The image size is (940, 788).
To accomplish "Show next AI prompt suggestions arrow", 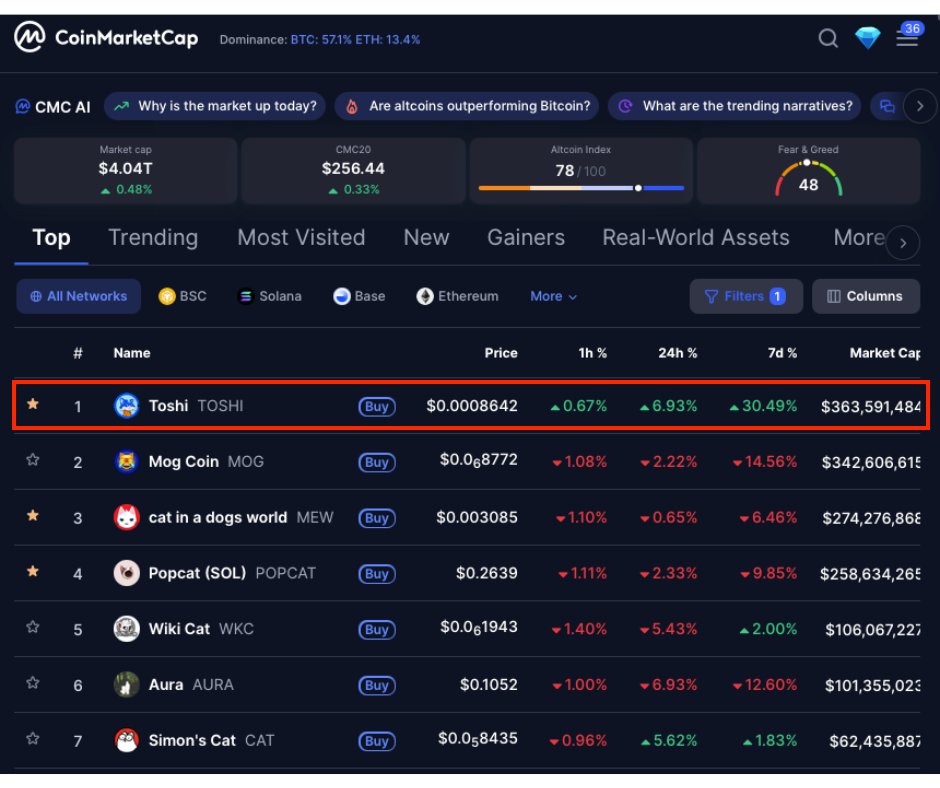I will click(x=920, y=107).
